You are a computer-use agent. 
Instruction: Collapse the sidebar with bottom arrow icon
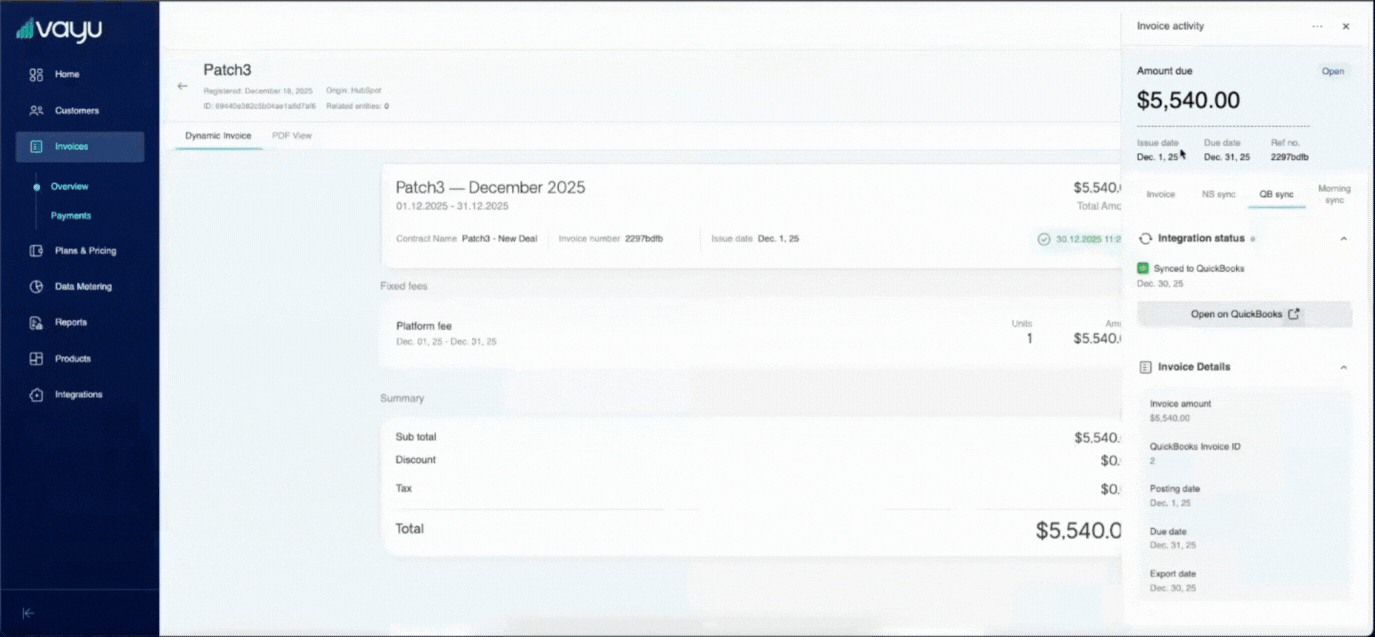pos(28,613)
